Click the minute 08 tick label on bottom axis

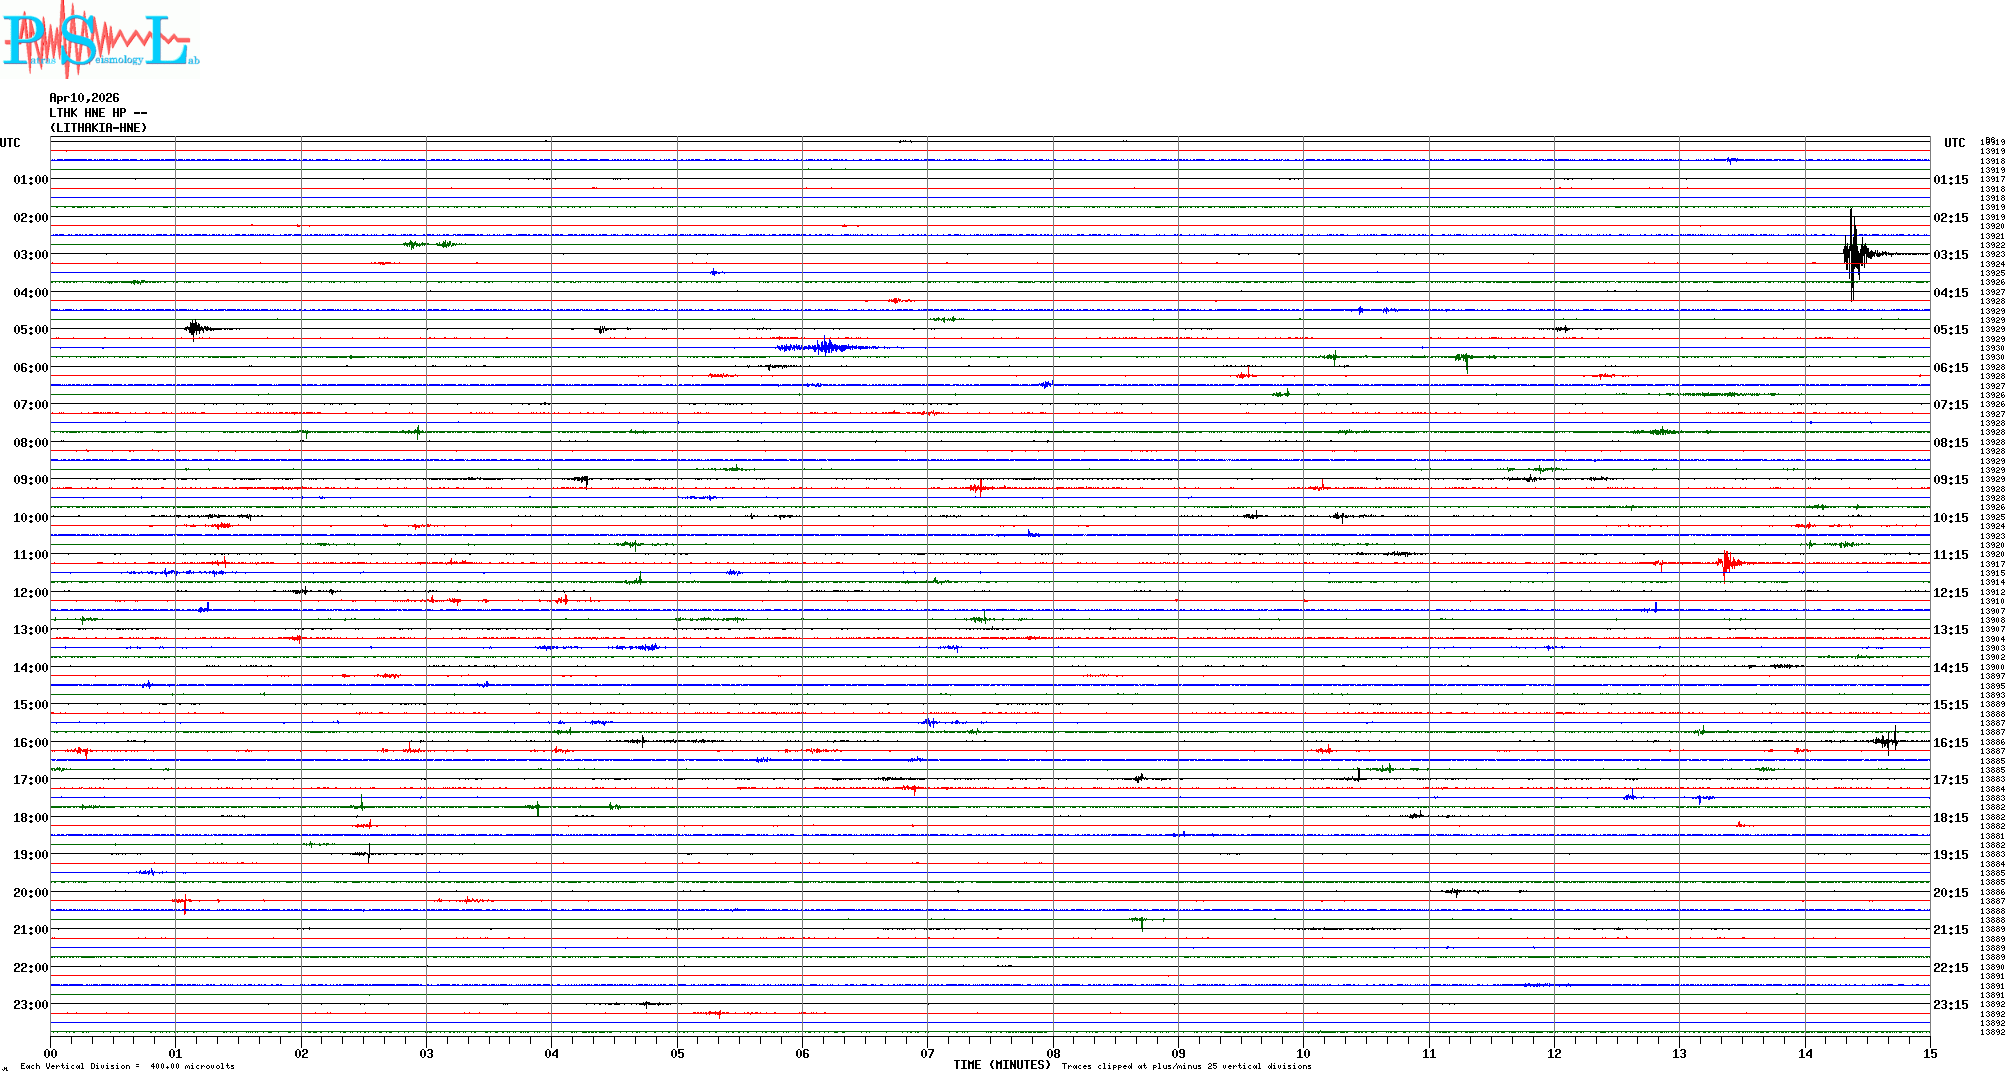point(1053,1053)
